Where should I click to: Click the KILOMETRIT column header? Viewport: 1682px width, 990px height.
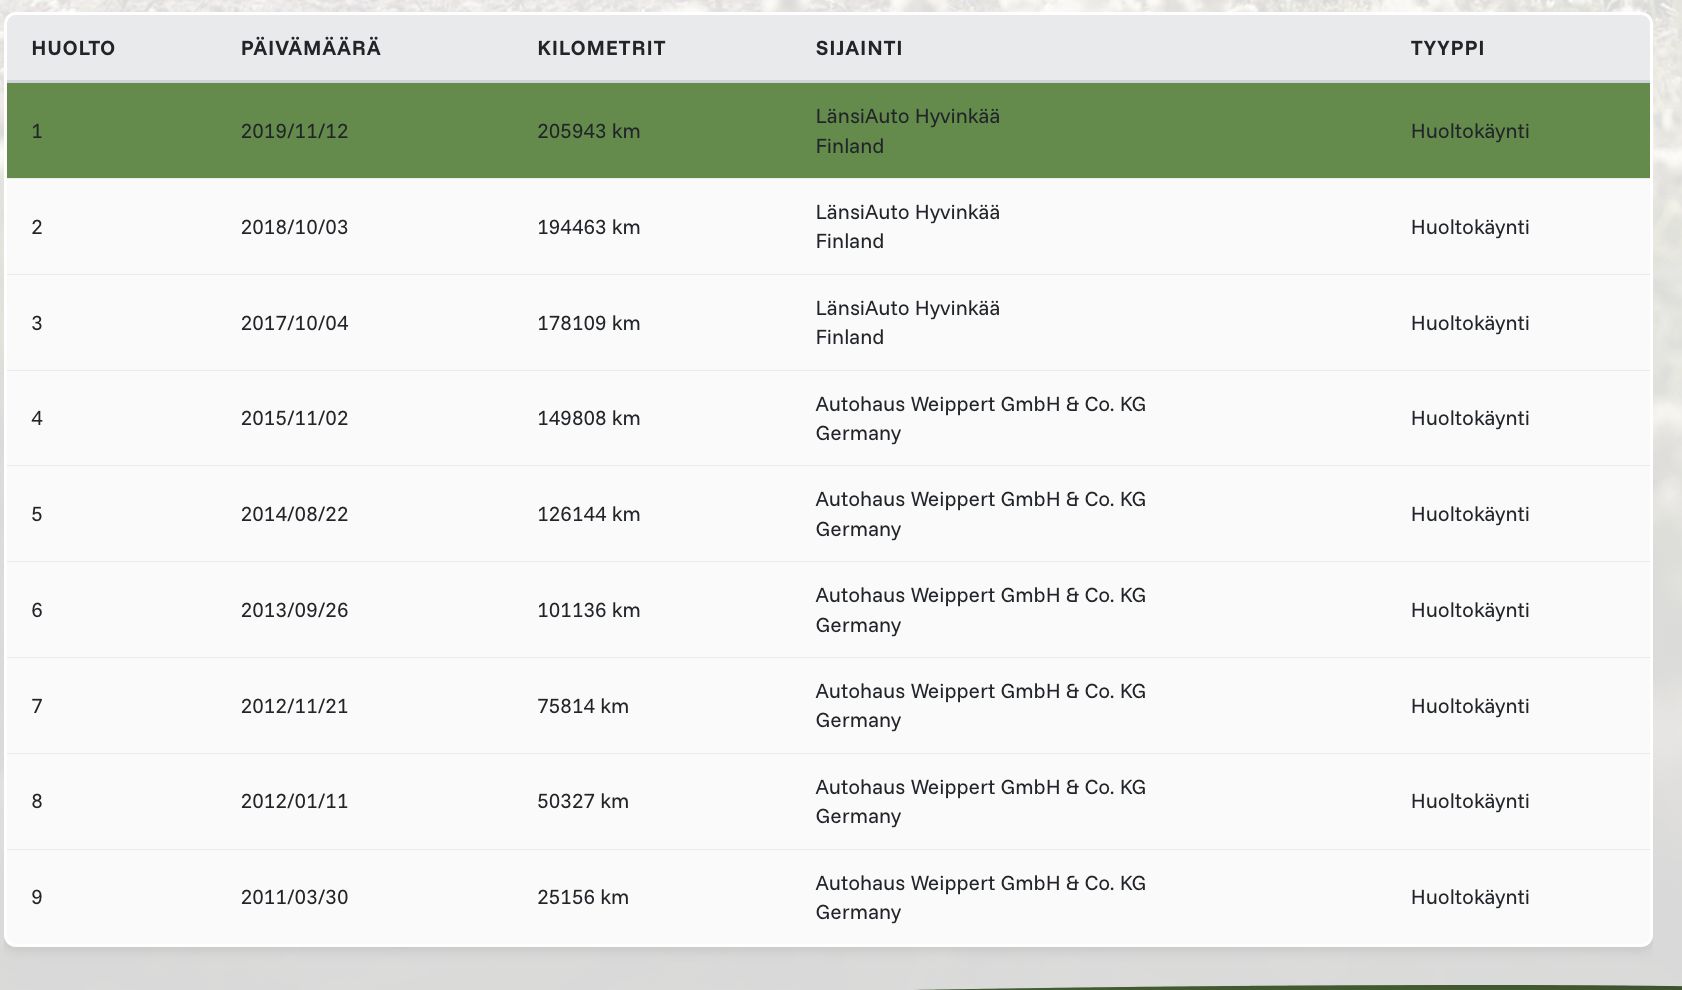point(601,48)
